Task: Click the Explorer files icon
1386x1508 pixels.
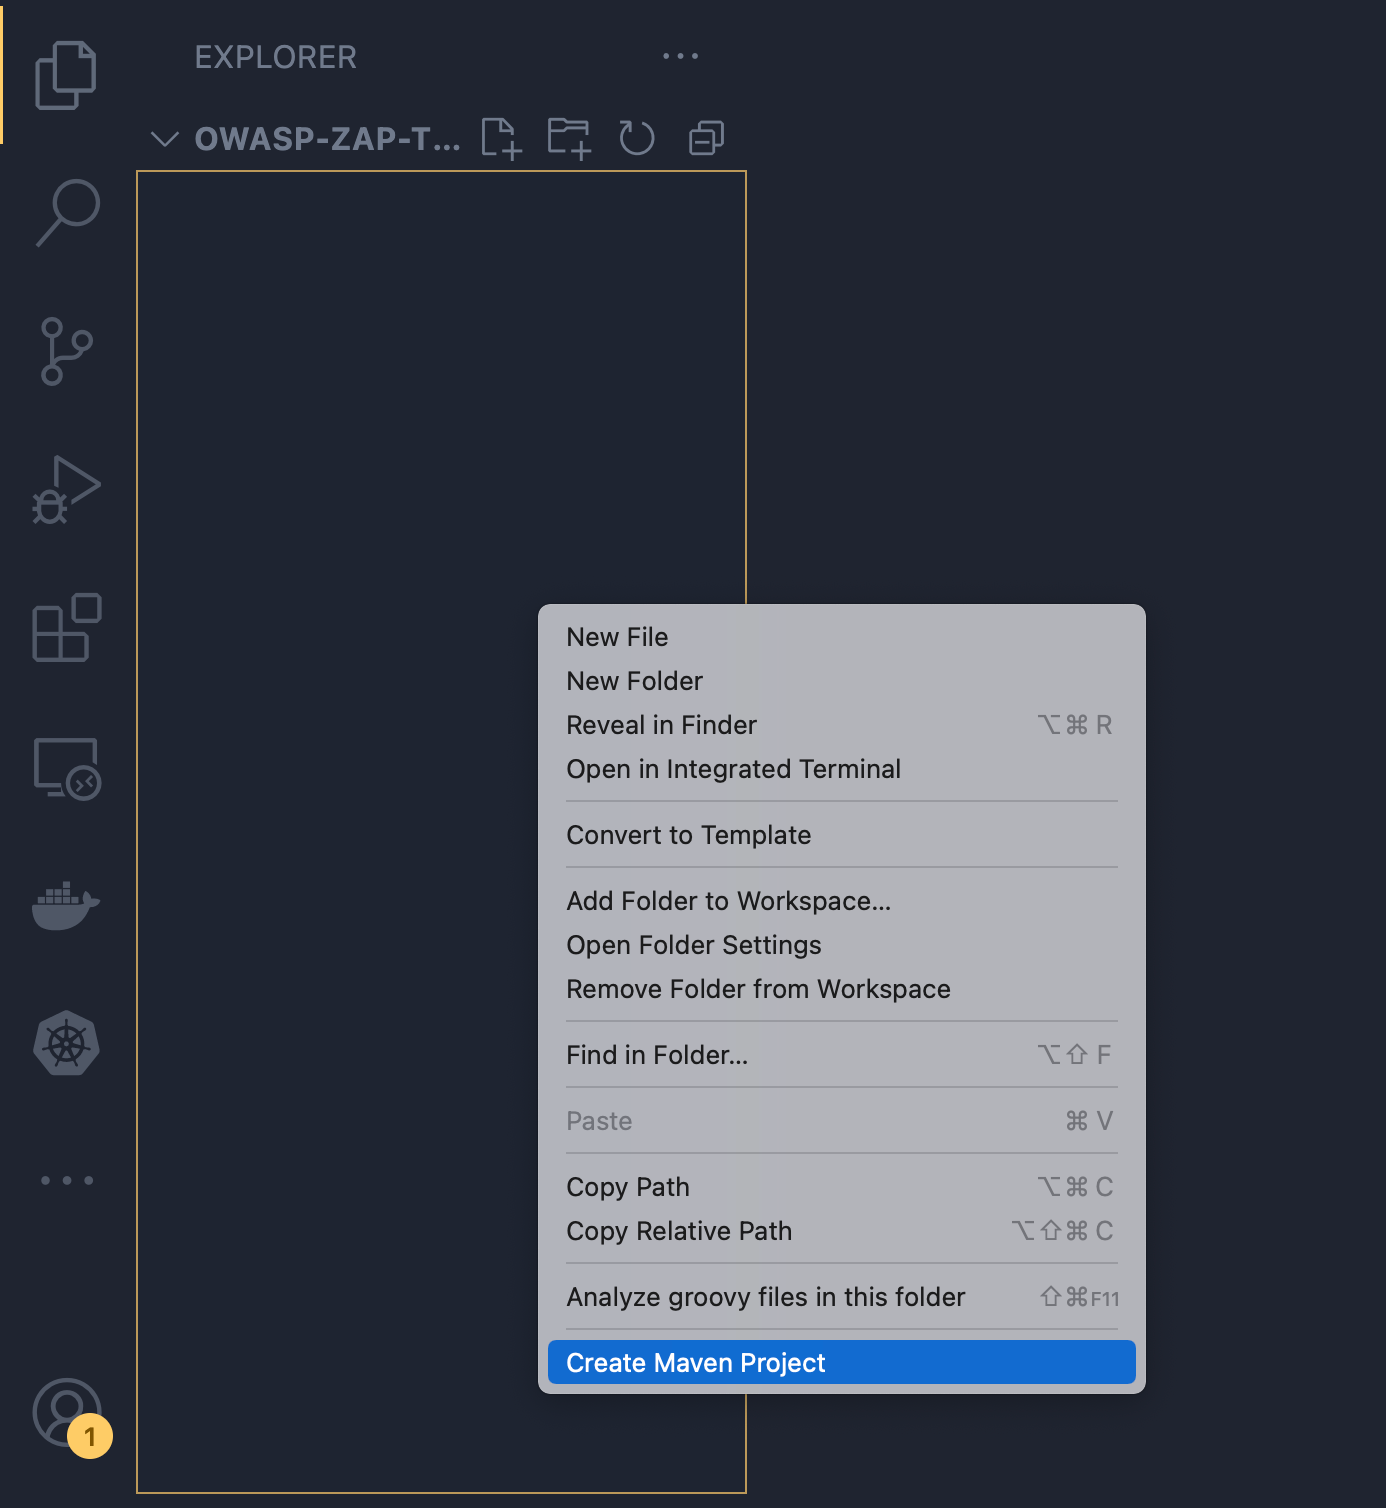Action: point(66,73)
